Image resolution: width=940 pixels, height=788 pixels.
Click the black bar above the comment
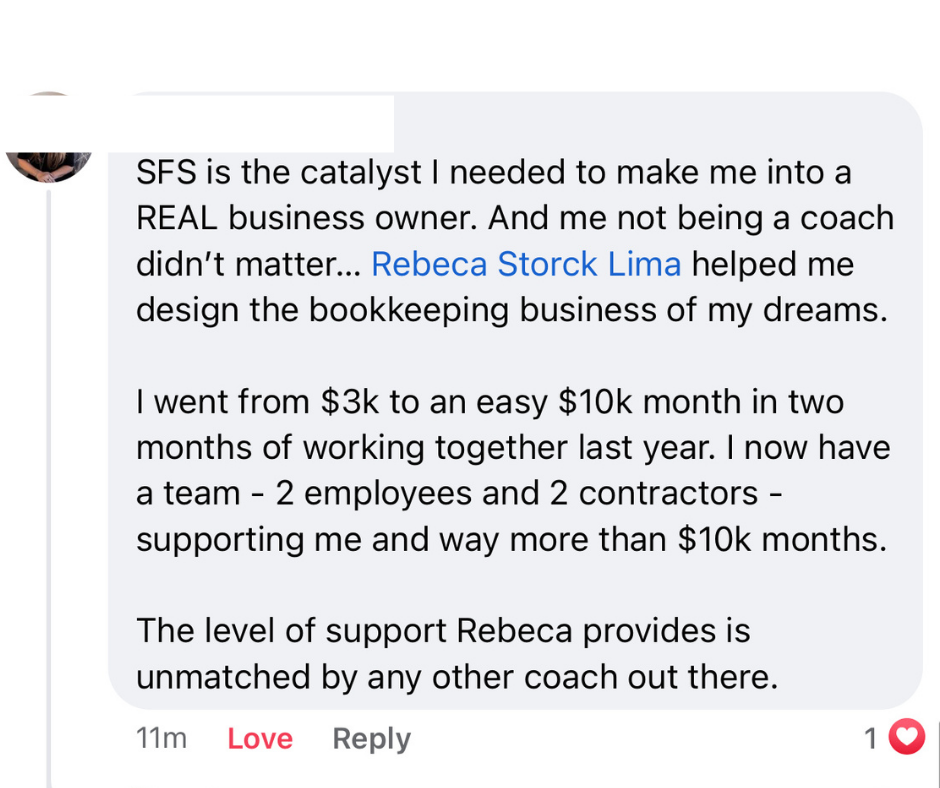[x=470, y=30]
